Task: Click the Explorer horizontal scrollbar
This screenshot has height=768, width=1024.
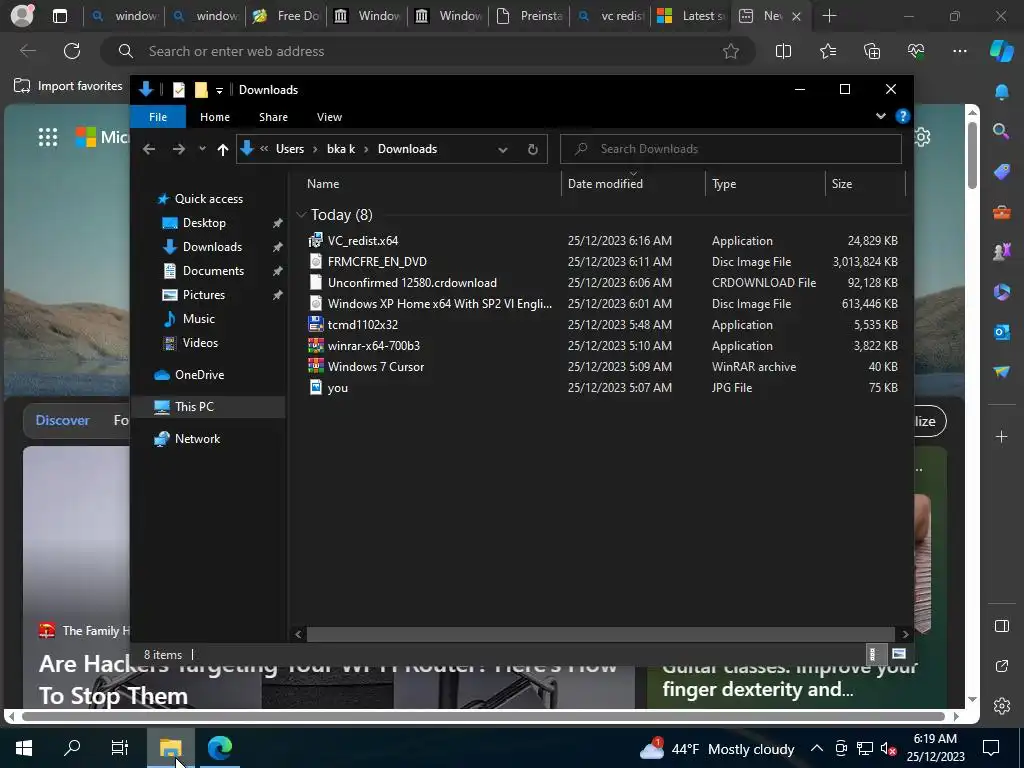Action: tap(600, 634)
